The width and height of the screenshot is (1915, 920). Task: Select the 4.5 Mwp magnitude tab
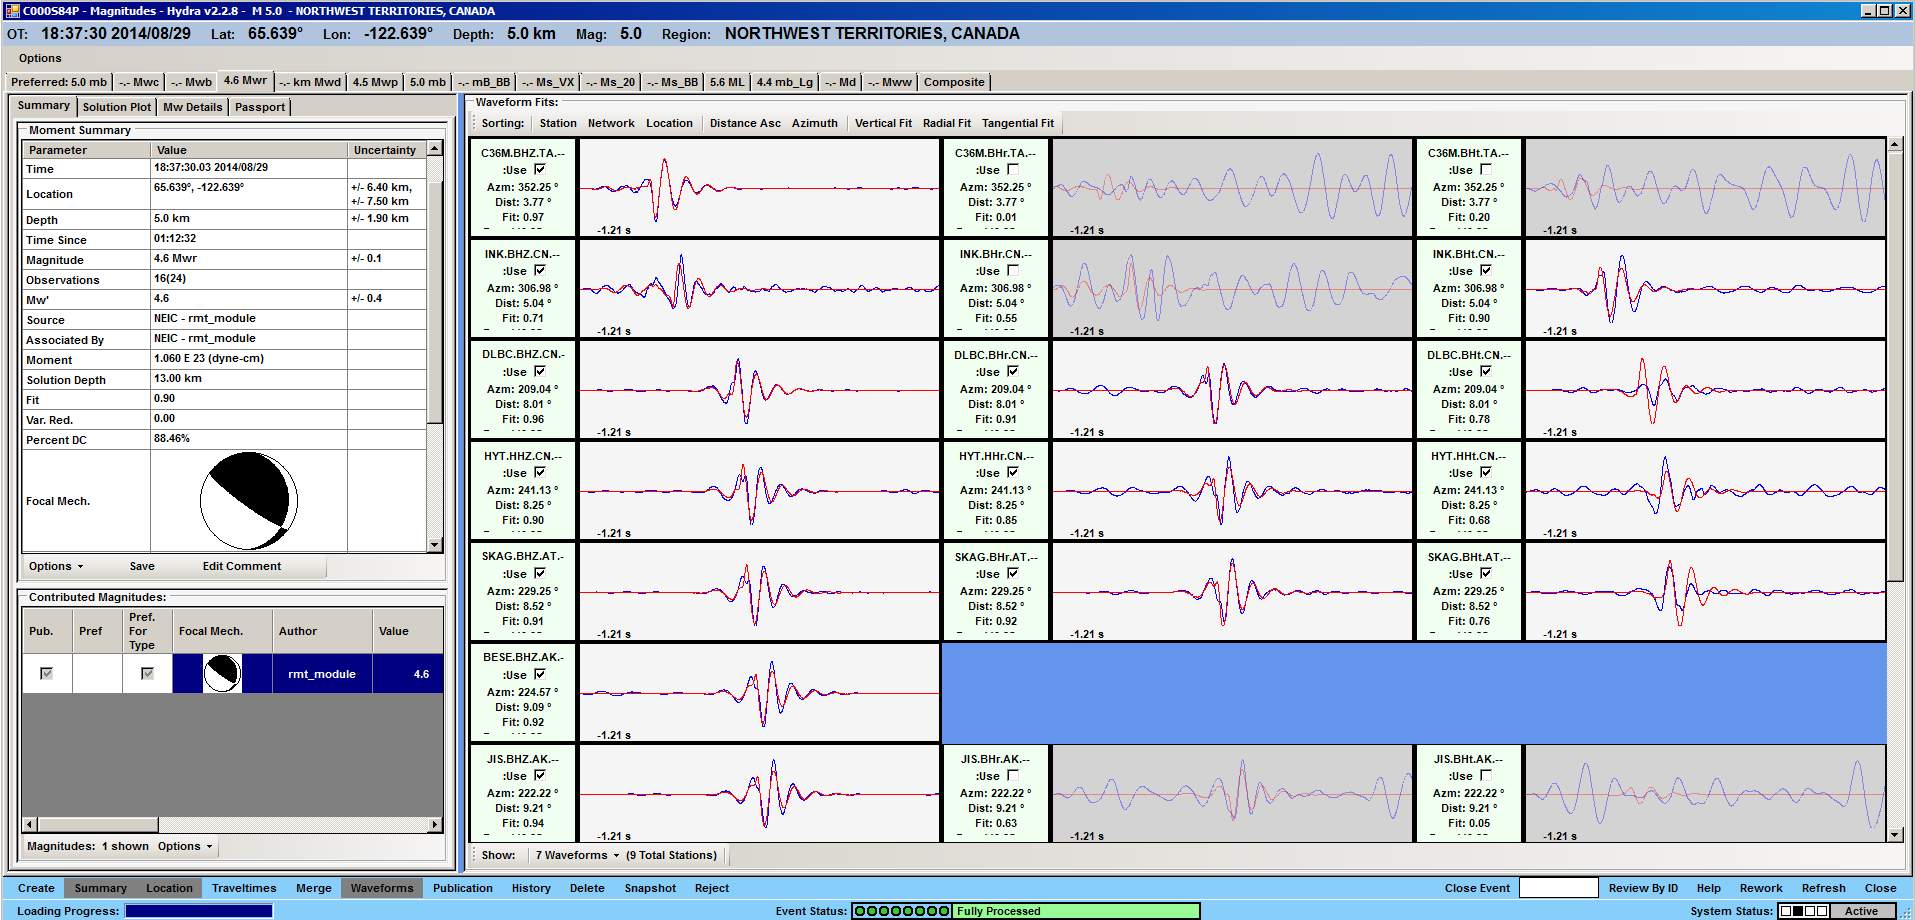[x=375, y=82]
